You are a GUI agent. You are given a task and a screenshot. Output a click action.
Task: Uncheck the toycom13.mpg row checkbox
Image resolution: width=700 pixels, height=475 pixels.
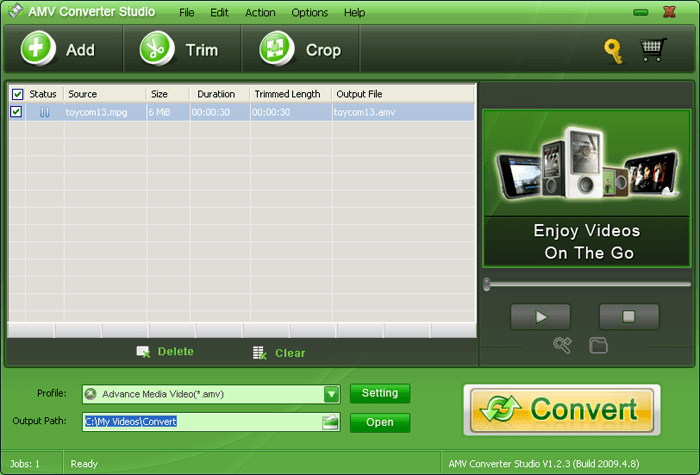pos(17,112)
